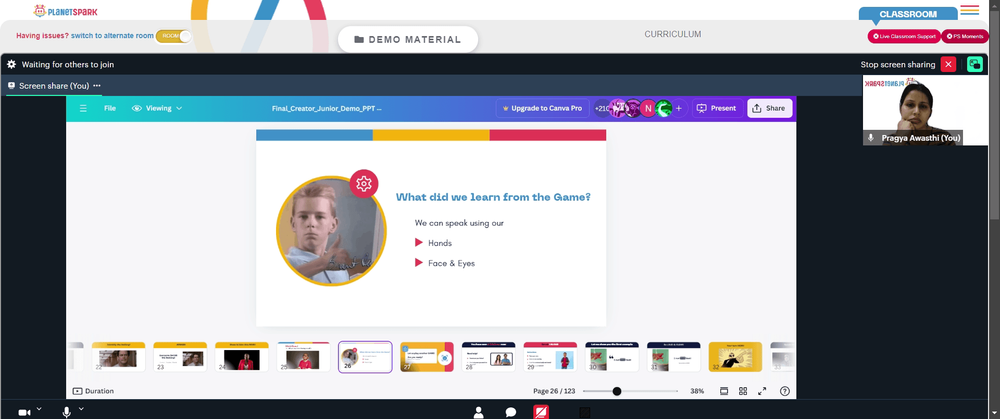Toggle the camera on or off
This screenshot has height=419, width=1000.
(x=24, y=413)
